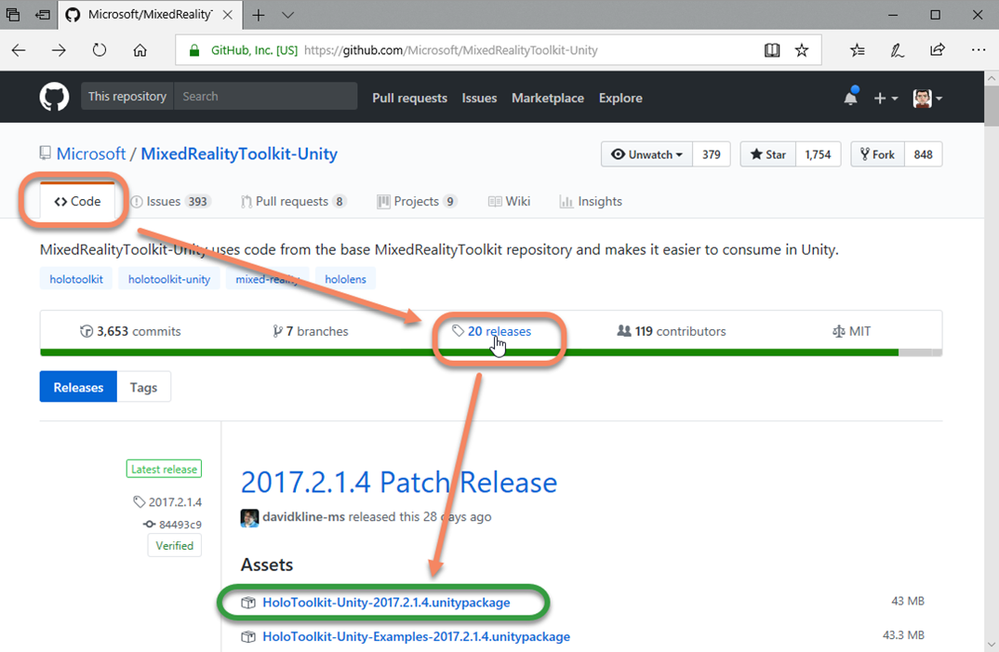Open commit 84493c9
This screenshot has width=999, height=652.
173,525
